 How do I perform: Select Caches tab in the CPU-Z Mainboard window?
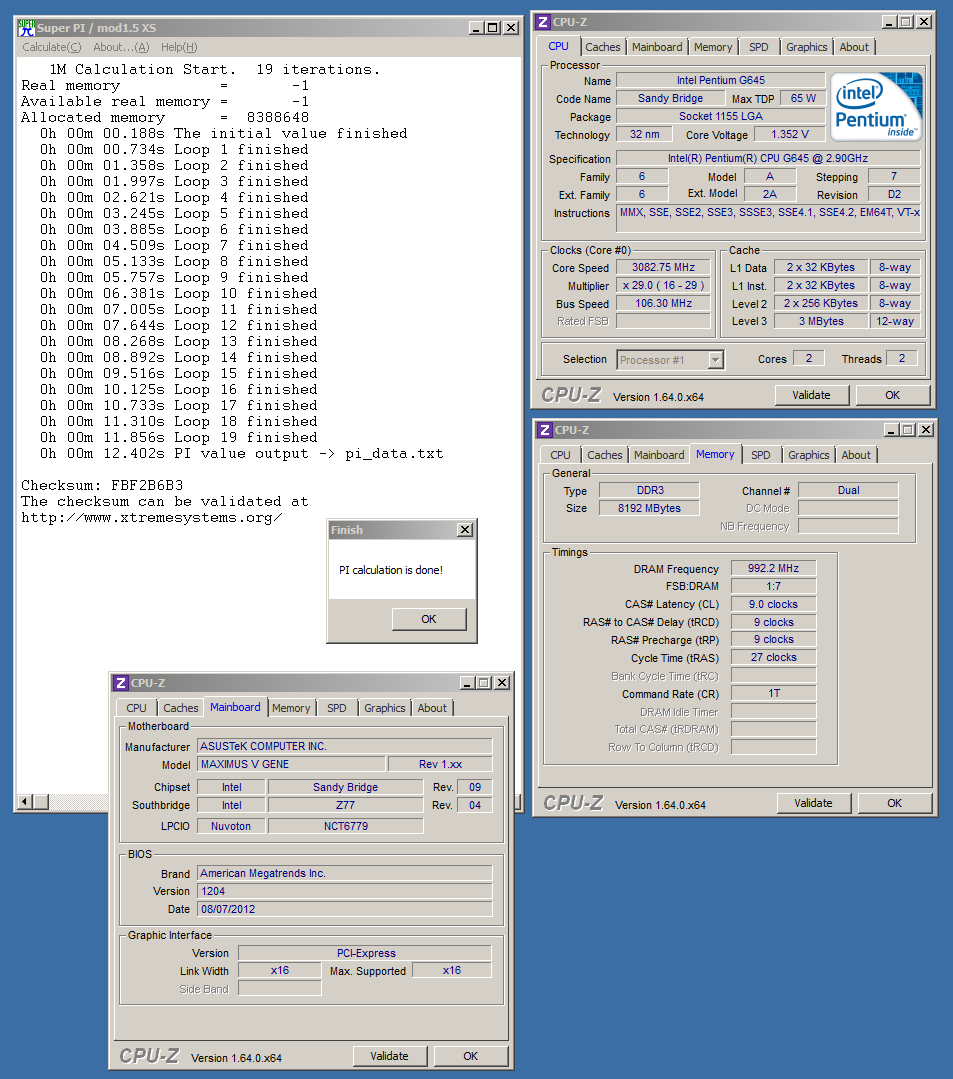pos(181,708)
